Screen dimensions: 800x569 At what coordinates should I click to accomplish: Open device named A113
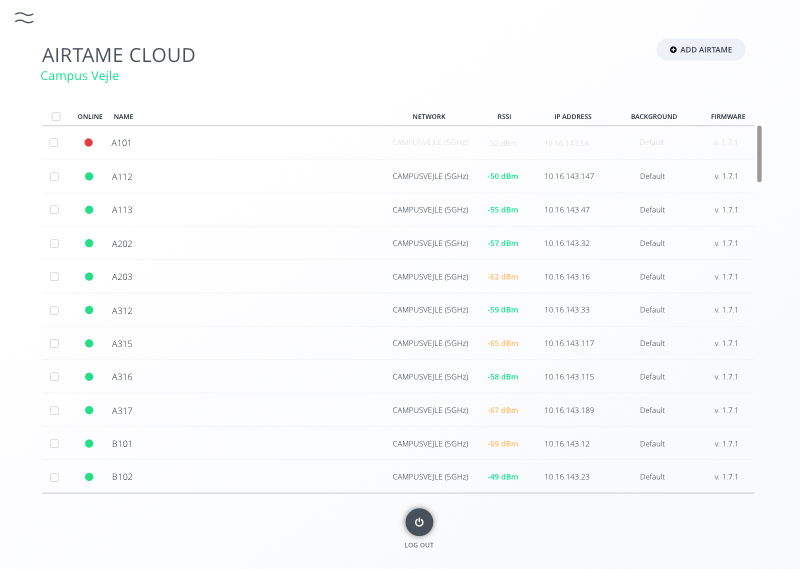[x=122, y=210]
